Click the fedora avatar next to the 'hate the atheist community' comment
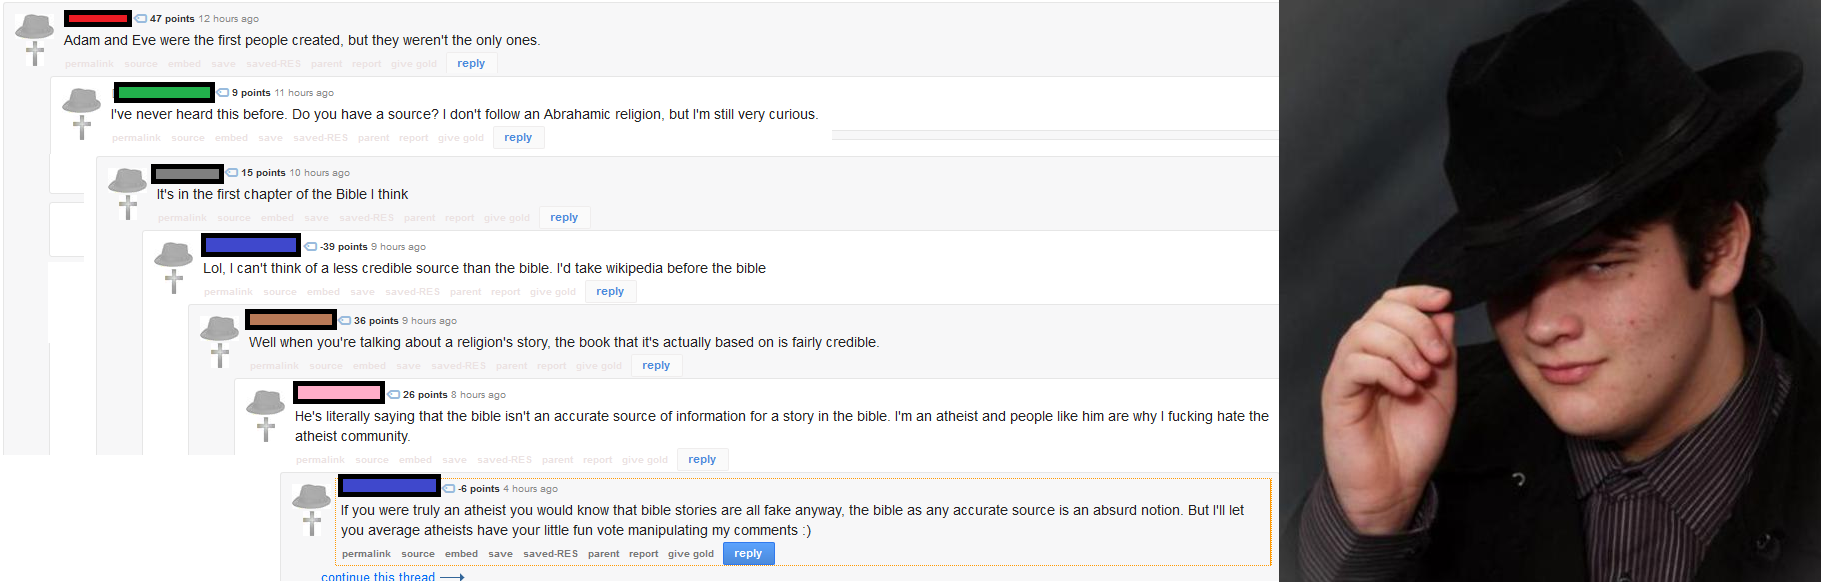The image size is (1821, 582). click(x=266, y=415)
